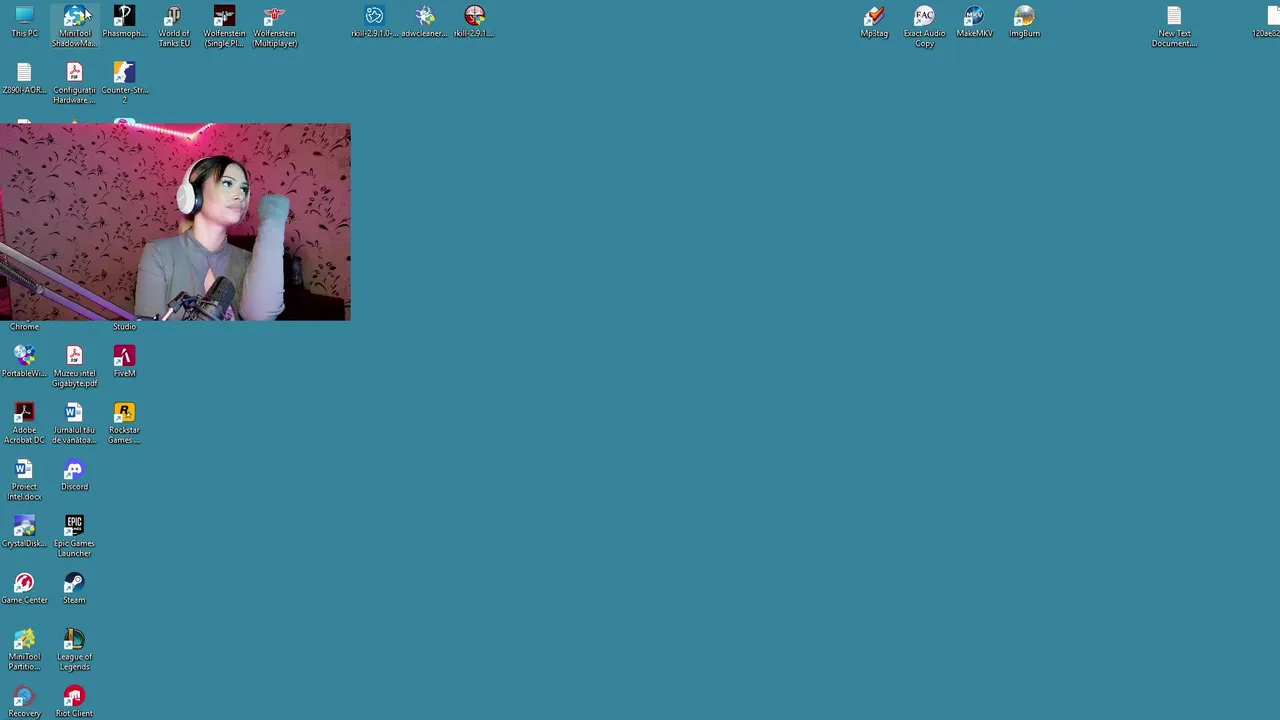Screen dimensions: 1280x720
Task: Select the FiveM shortcut
Action: 124,362
